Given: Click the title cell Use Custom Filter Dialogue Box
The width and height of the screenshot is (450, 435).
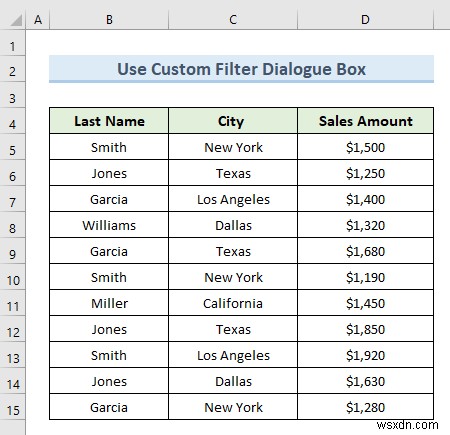Looking at the screenshot, I should pos(241,69).
